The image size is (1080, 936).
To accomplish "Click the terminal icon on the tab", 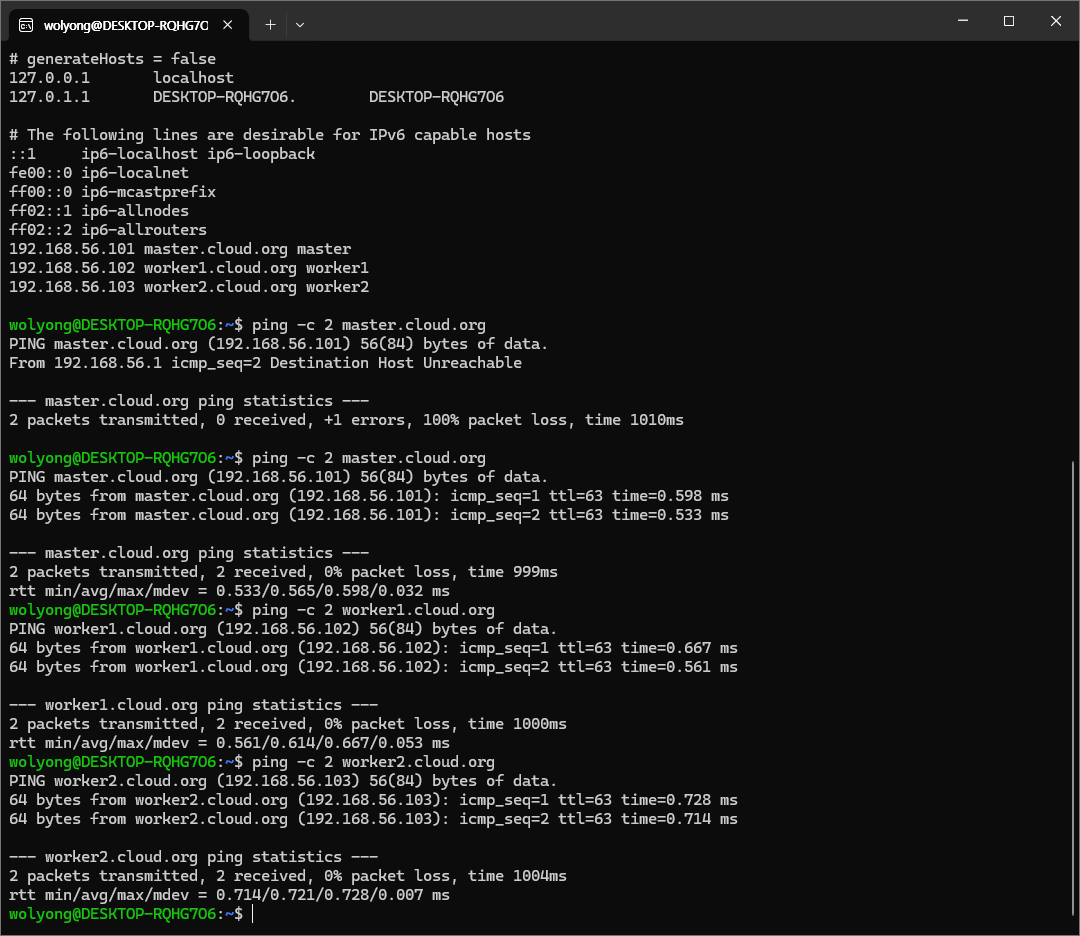I will click(26, 25).
